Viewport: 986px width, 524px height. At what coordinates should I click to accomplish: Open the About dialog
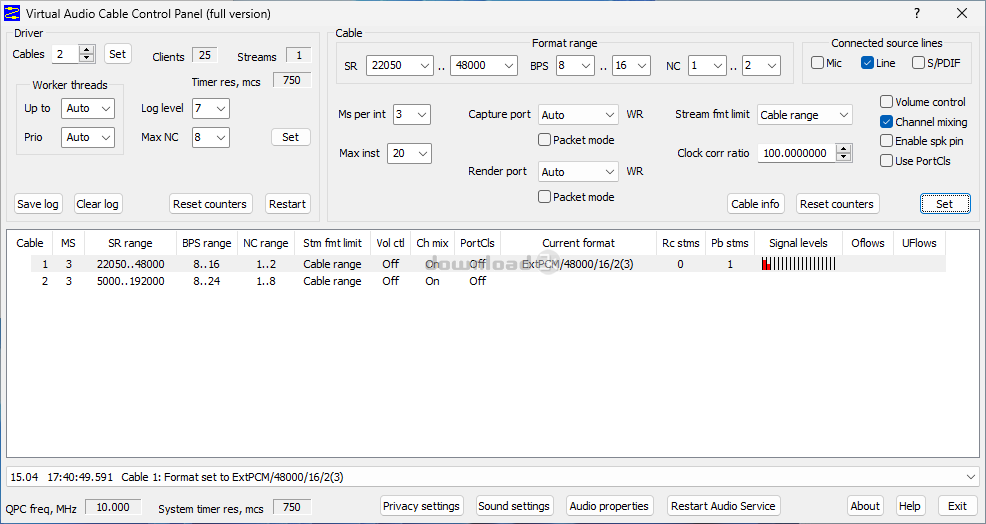(x=865, y=506)
